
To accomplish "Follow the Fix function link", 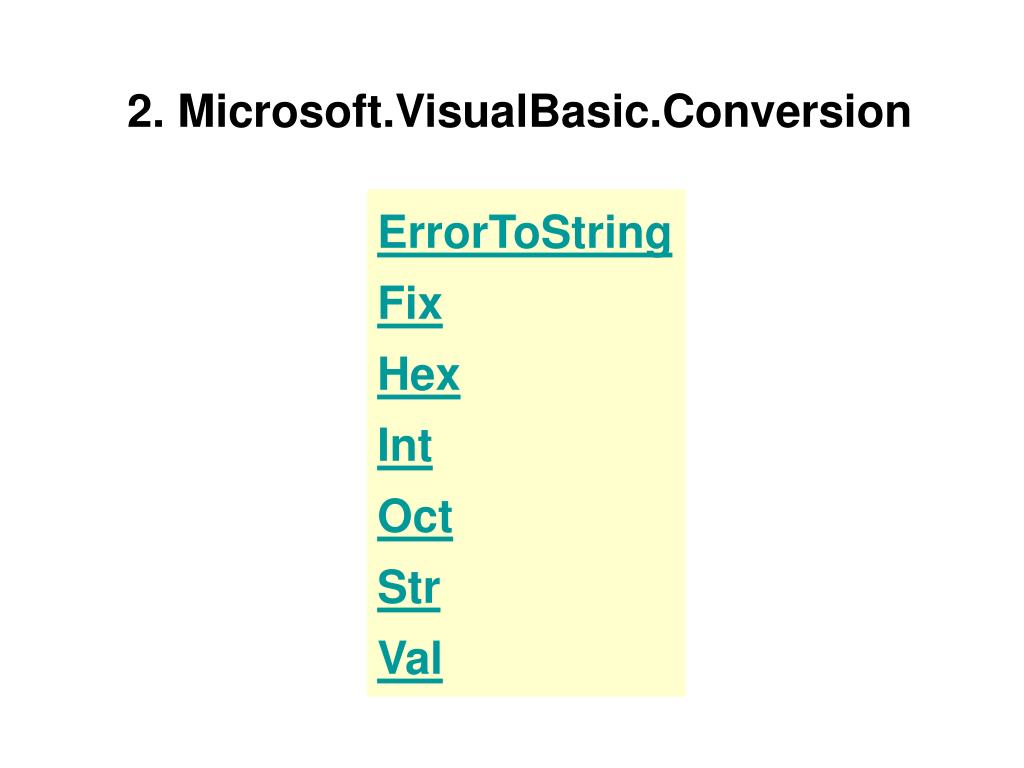I will (410, 304).
